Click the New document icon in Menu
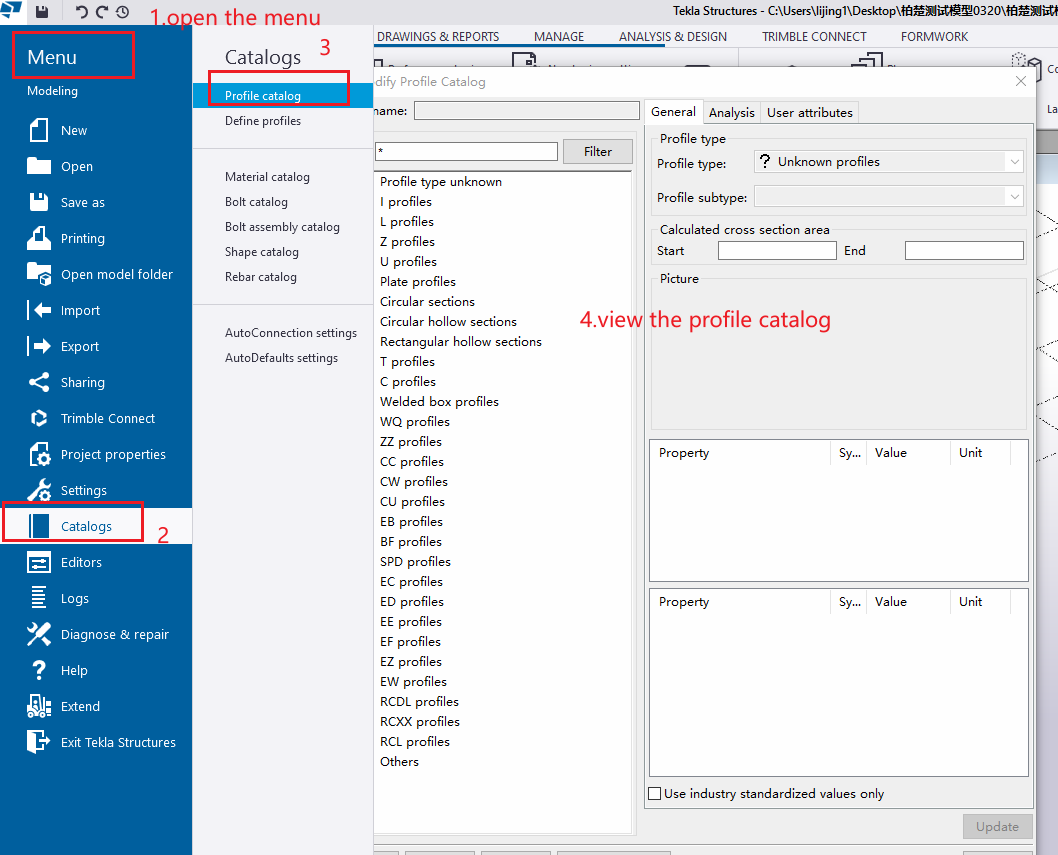The height and width of the screenshot is (855, 1058). (x=39, y=130)
